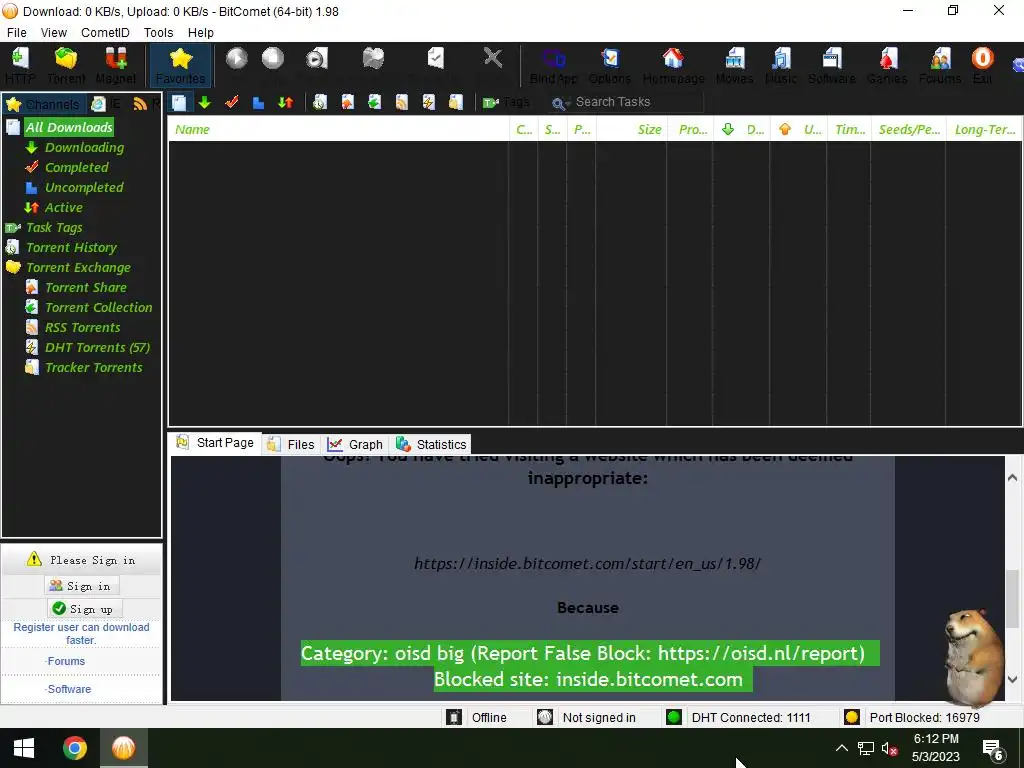Open the Software link in side panel
1024x768 pixels.
[69, 690]
